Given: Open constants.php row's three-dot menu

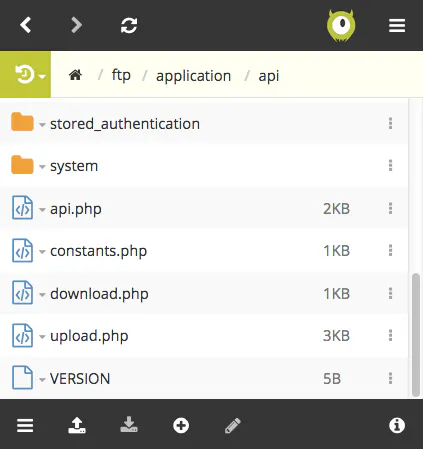Looking at the screenshot, I should 390,250.
